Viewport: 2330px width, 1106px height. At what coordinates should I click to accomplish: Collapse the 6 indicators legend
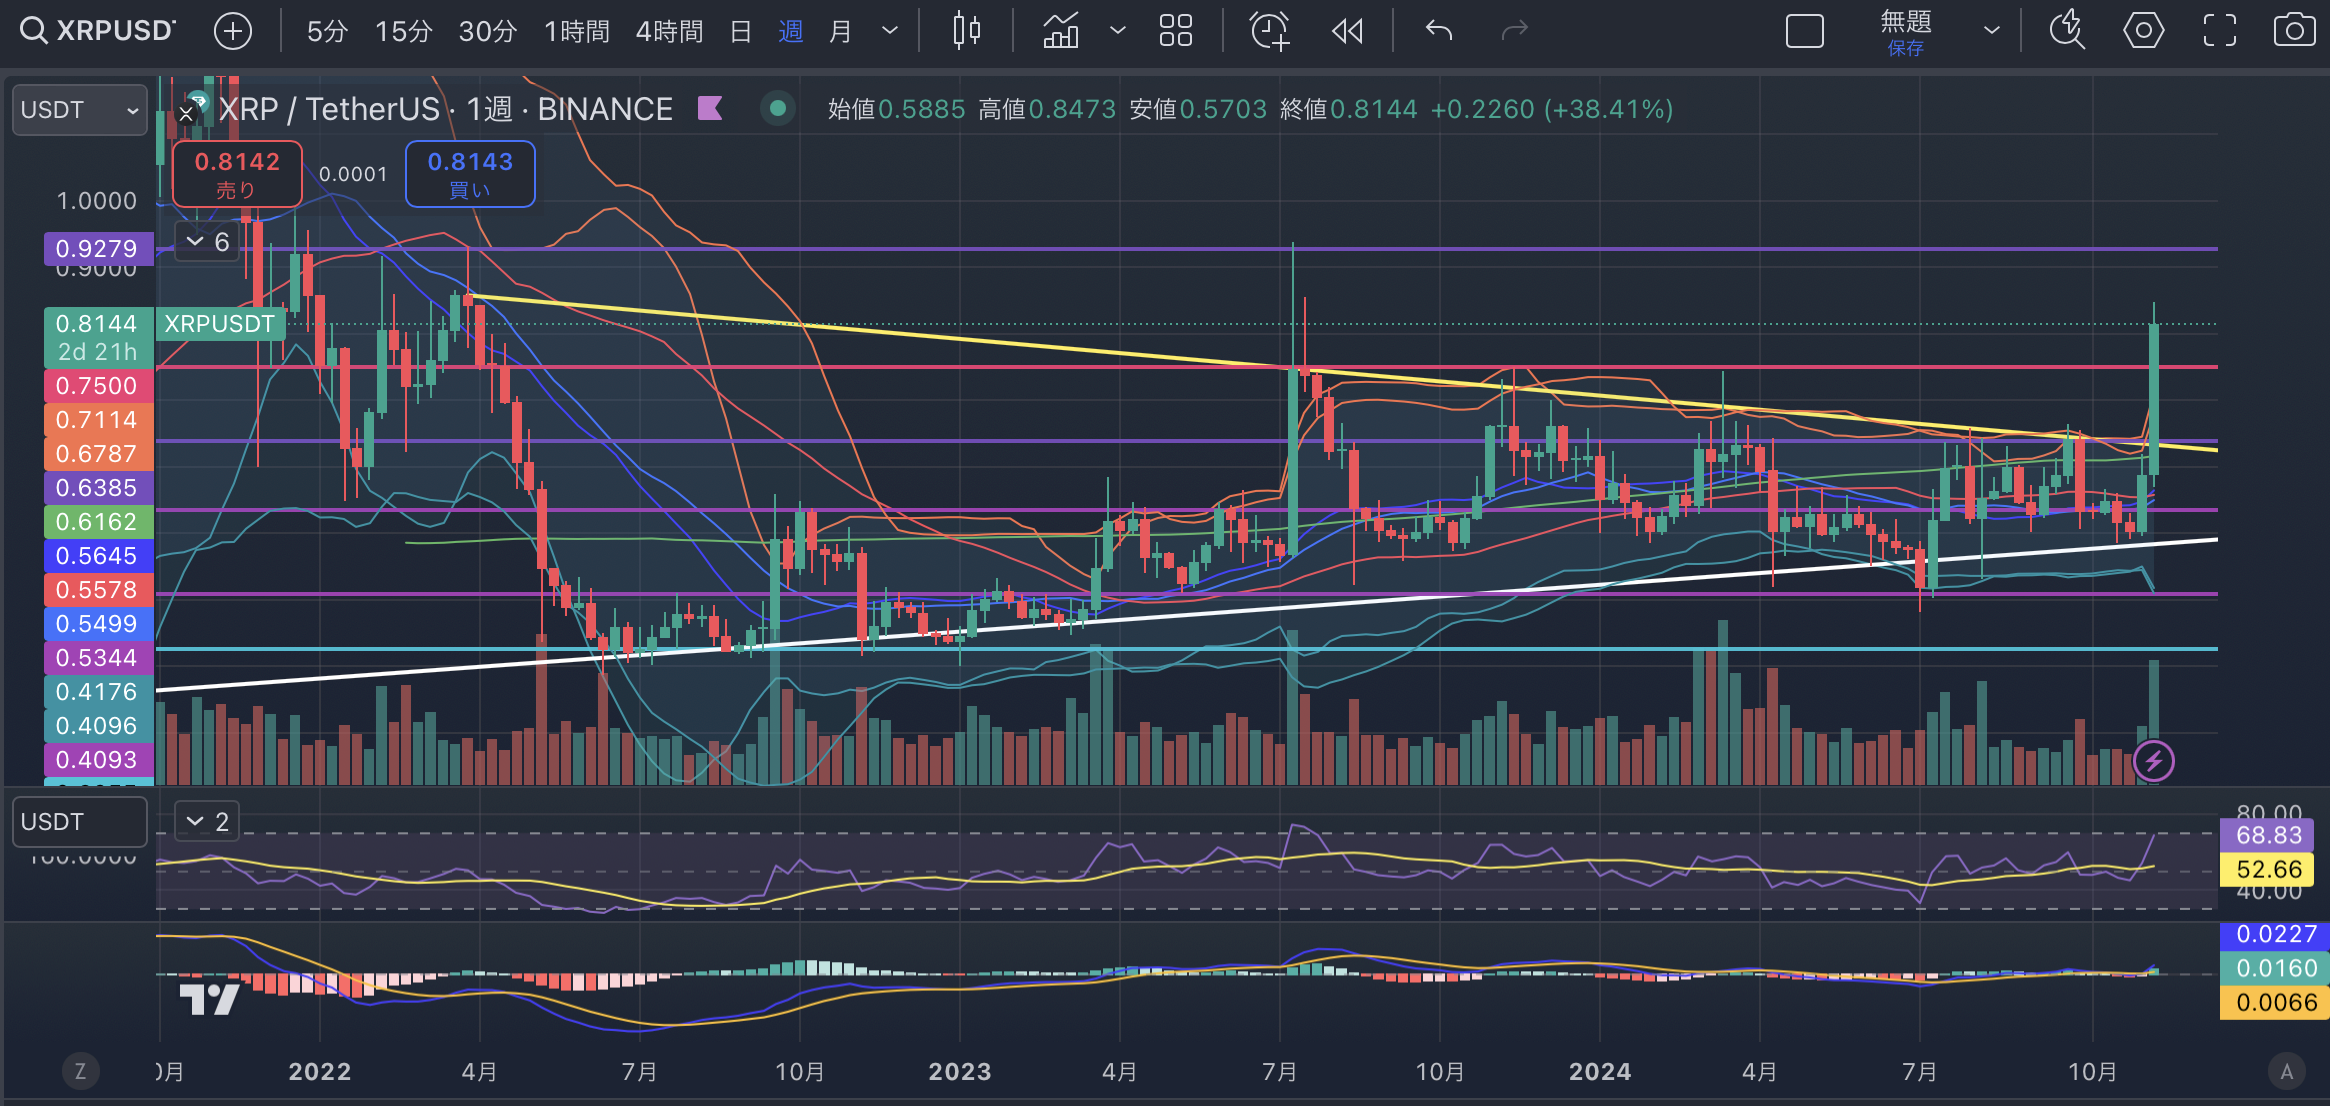(208, 242)
